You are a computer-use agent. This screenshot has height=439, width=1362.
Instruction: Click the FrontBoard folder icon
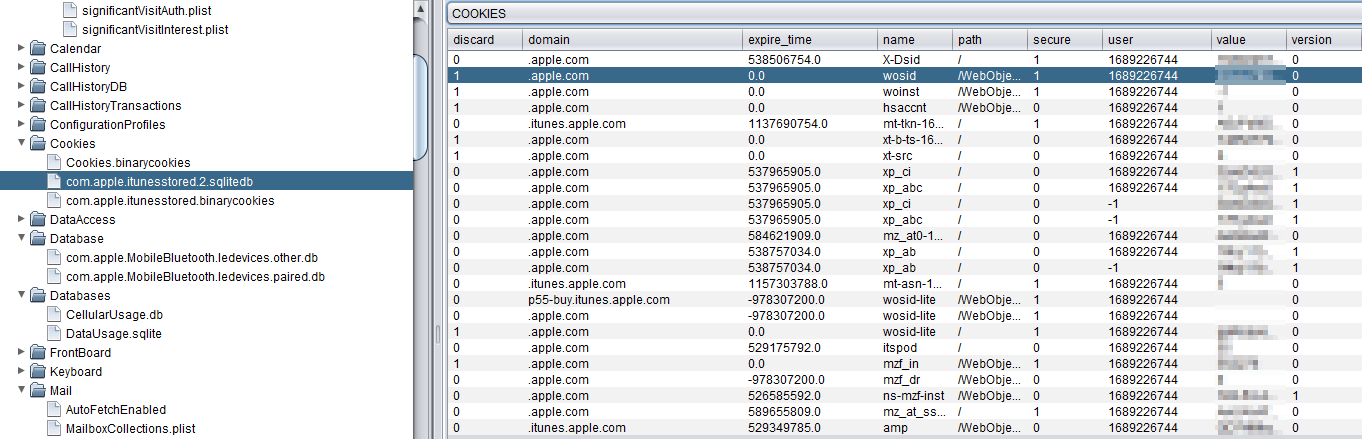[x=38, y=352]
